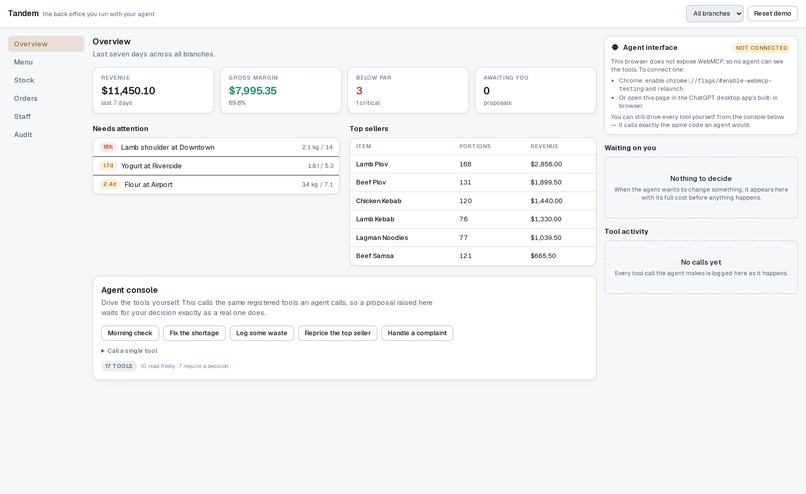Click the $2,856.00 revenue value
This screenshot has height=494, width=806.
coord(546,164)
